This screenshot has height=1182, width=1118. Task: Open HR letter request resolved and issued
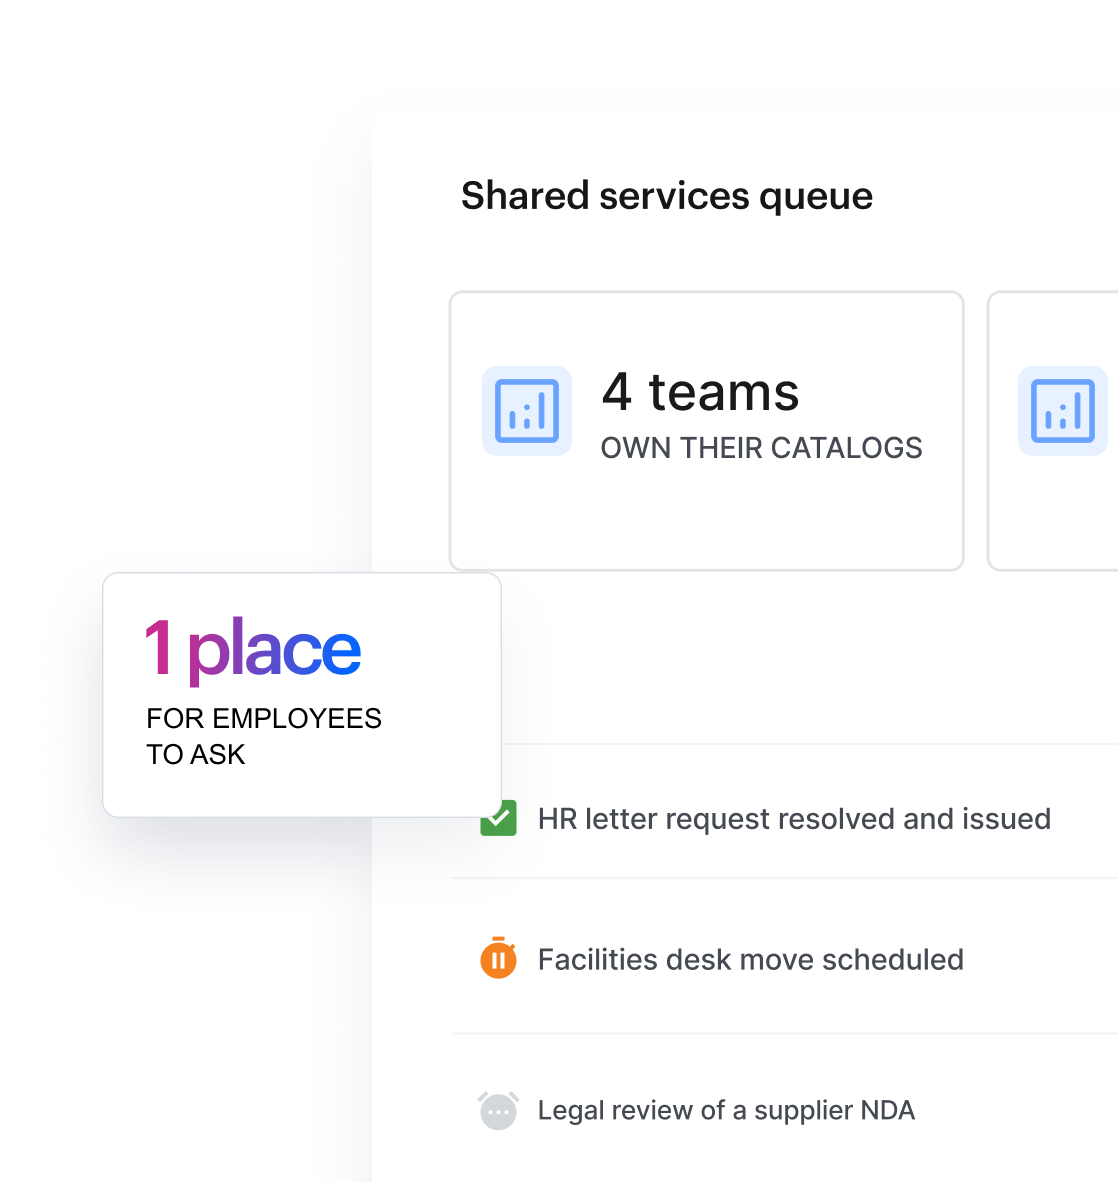pos(794,819)
